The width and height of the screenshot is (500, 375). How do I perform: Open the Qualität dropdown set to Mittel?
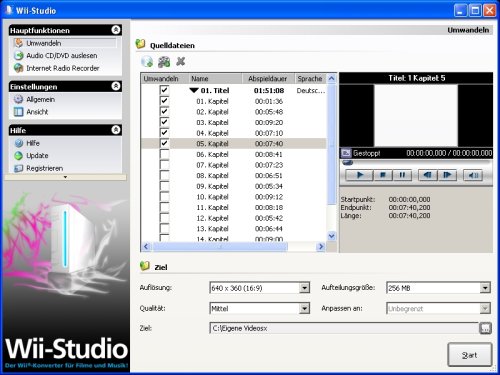[x=304, y=309]
